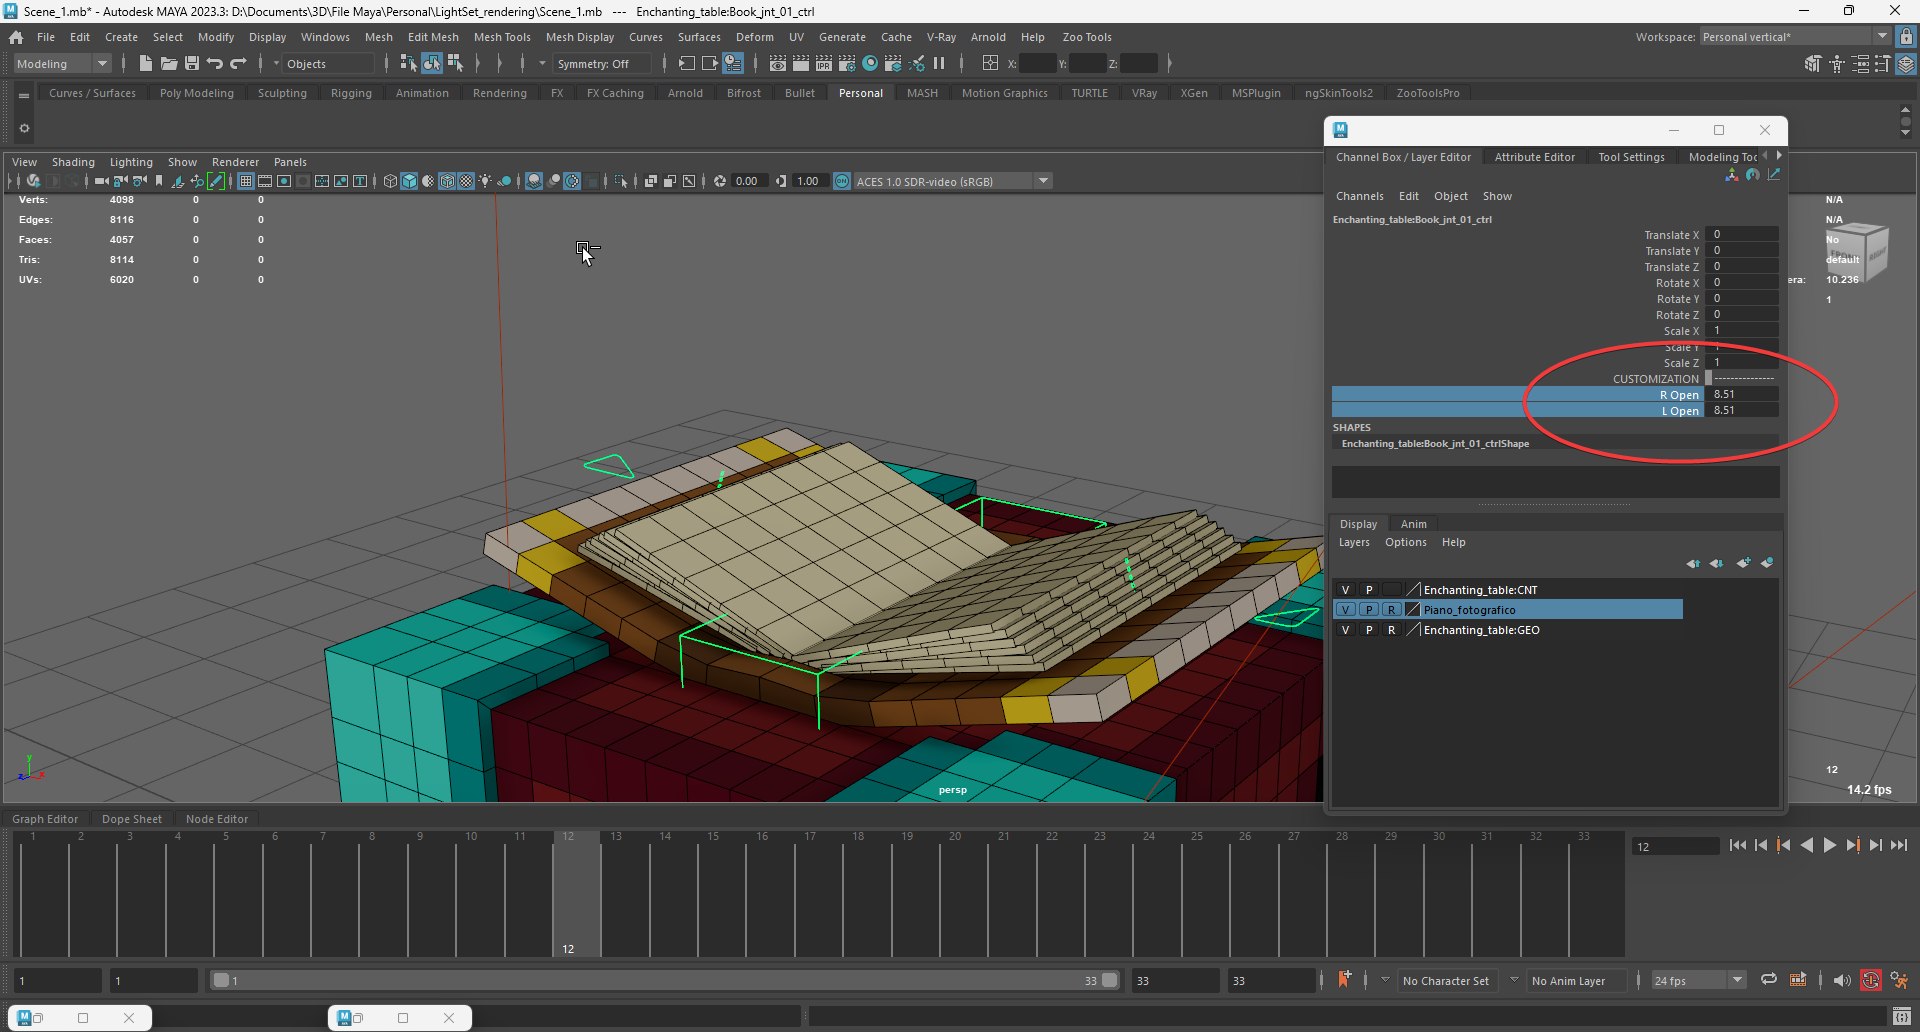Image resolution: width=1920 pixels, height=1032 pixels.
Task: Redo the action with the toolbar arrow
Action: tap(238, 63)
